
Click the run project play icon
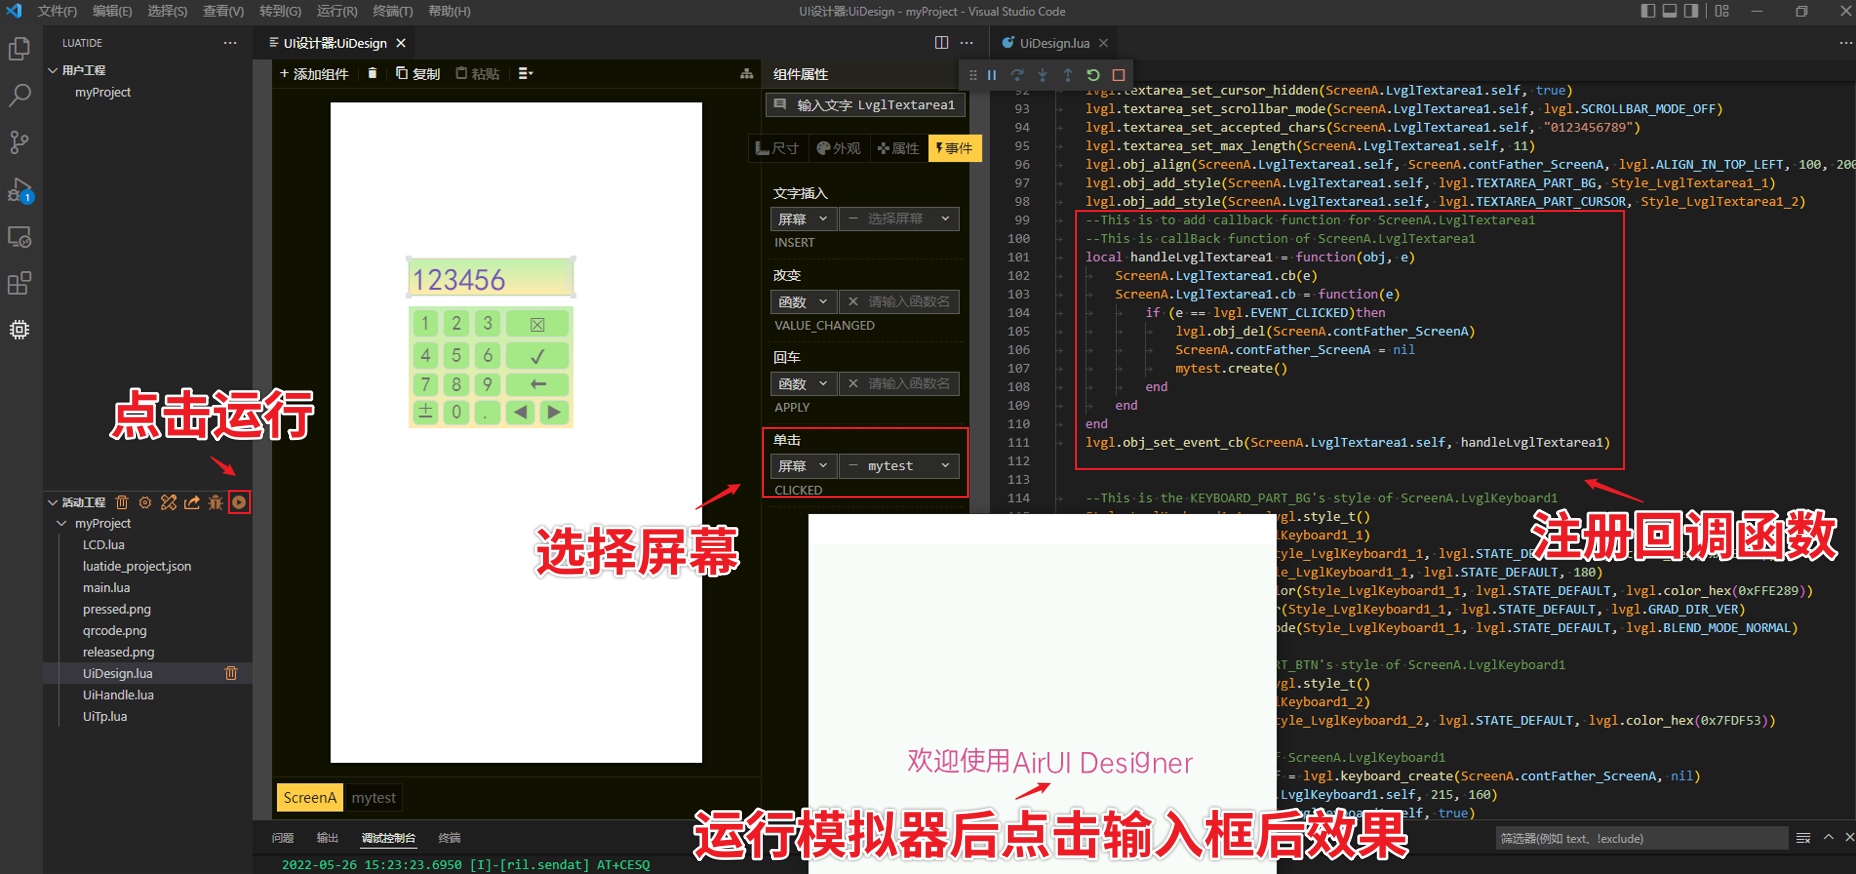[x=239, y=502]
